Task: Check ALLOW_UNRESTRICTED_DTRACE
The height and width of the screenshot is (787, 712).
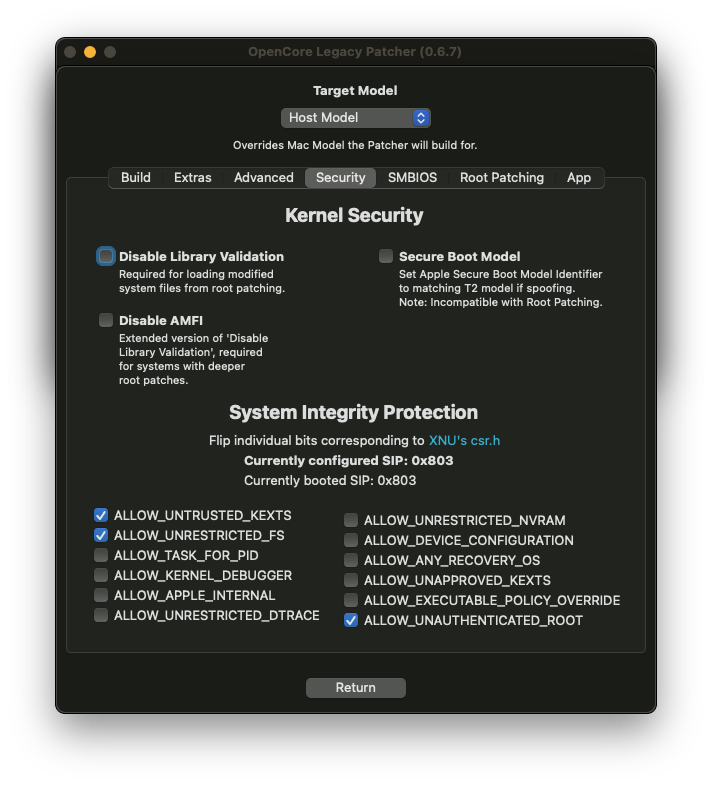Action: [101, 615]
